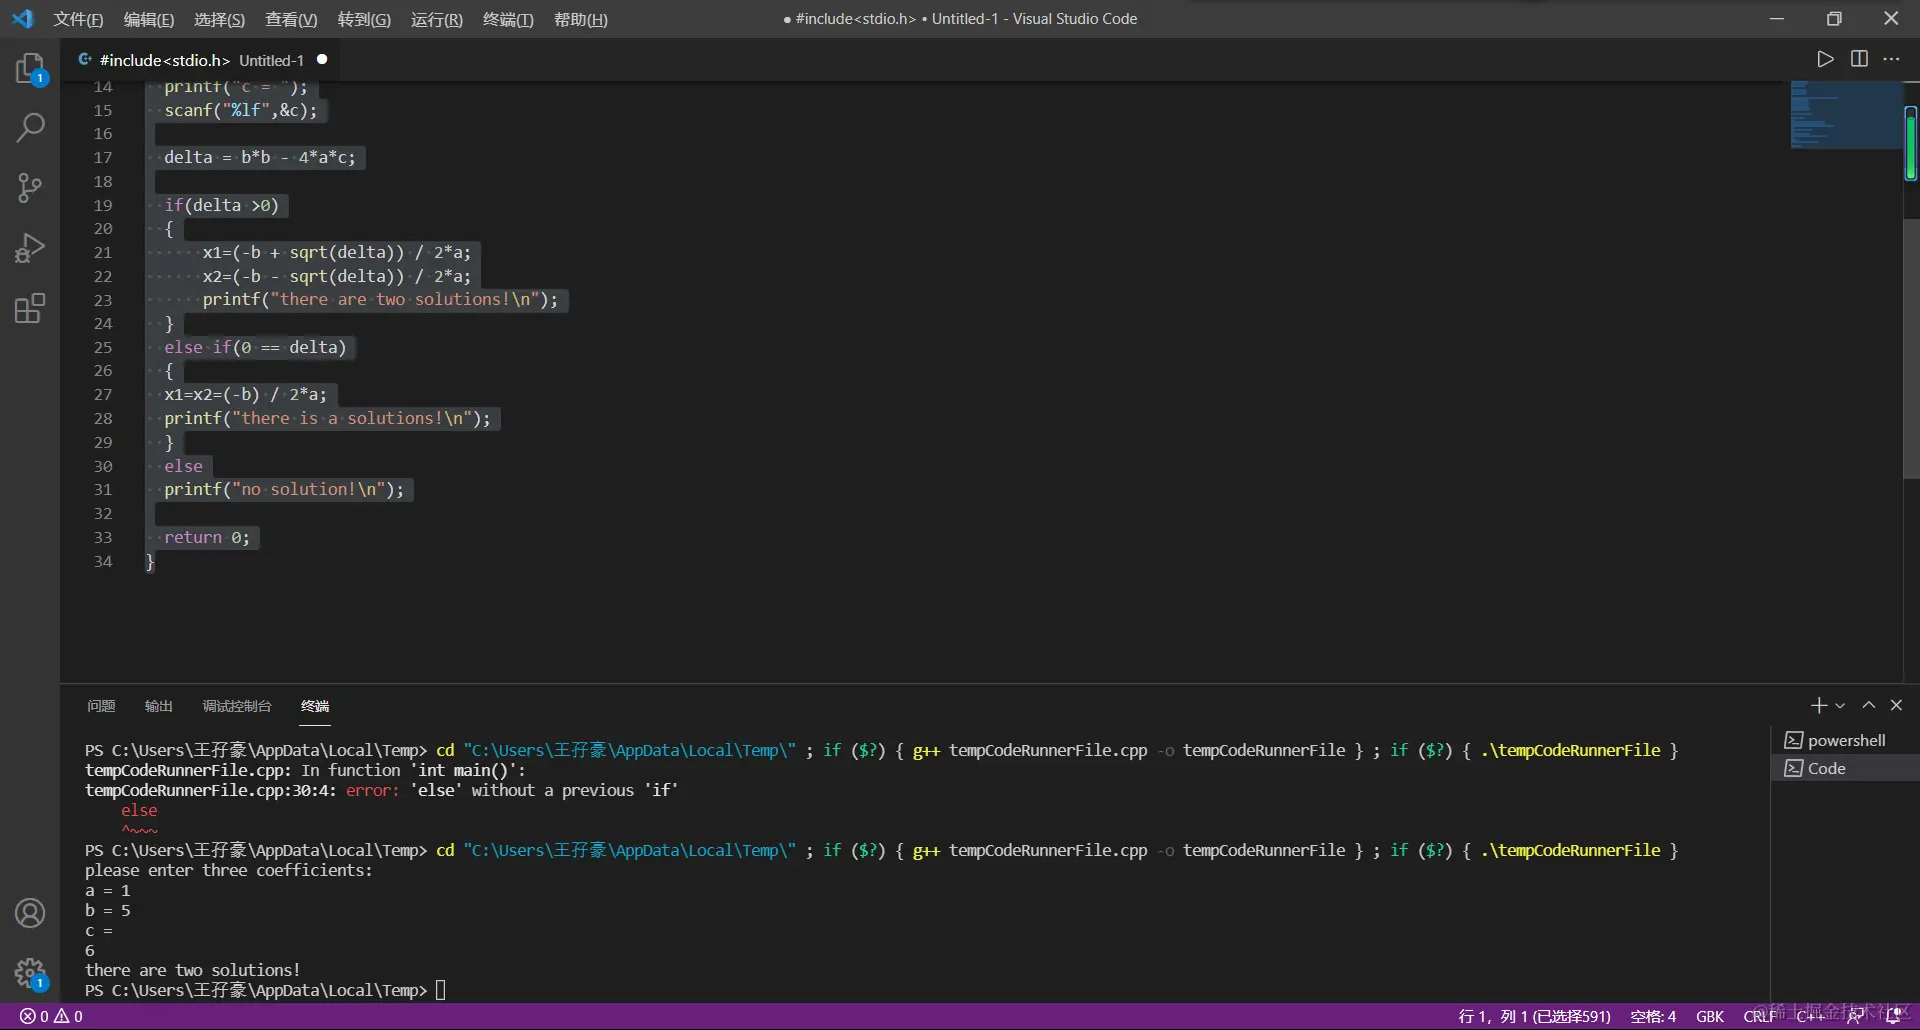Click terminal output 'please enter three coefficients:'
The height and width of the screenshot is (1030, 1920).
pyautogui.click(x=228, y=870)
